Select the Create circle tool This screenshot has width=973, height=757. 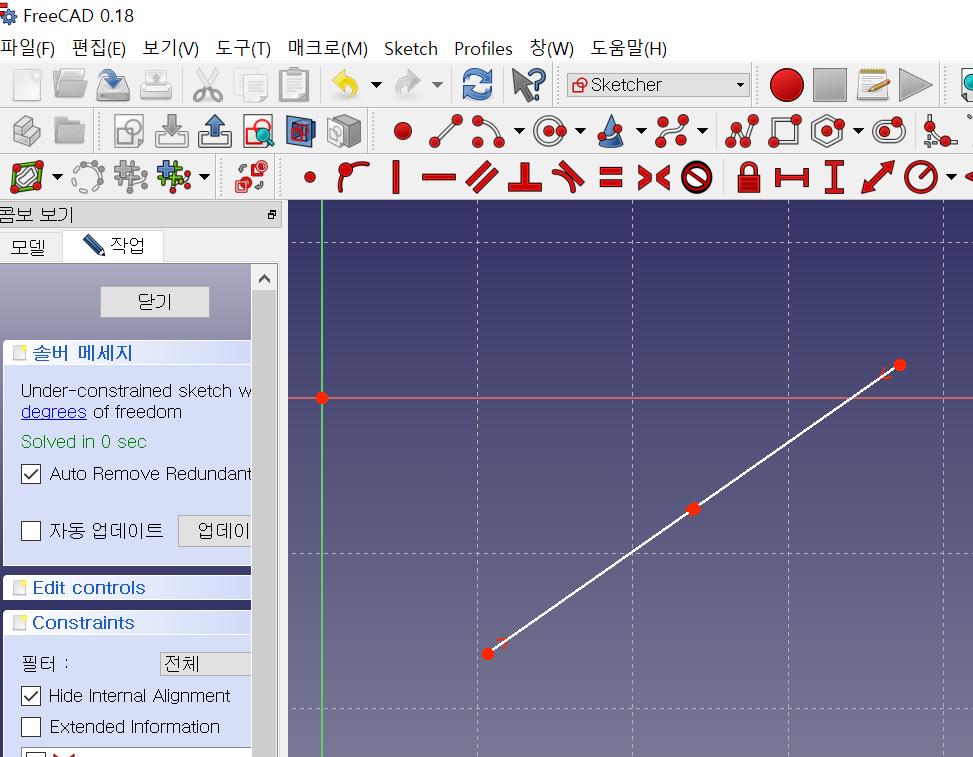(550, 131)
